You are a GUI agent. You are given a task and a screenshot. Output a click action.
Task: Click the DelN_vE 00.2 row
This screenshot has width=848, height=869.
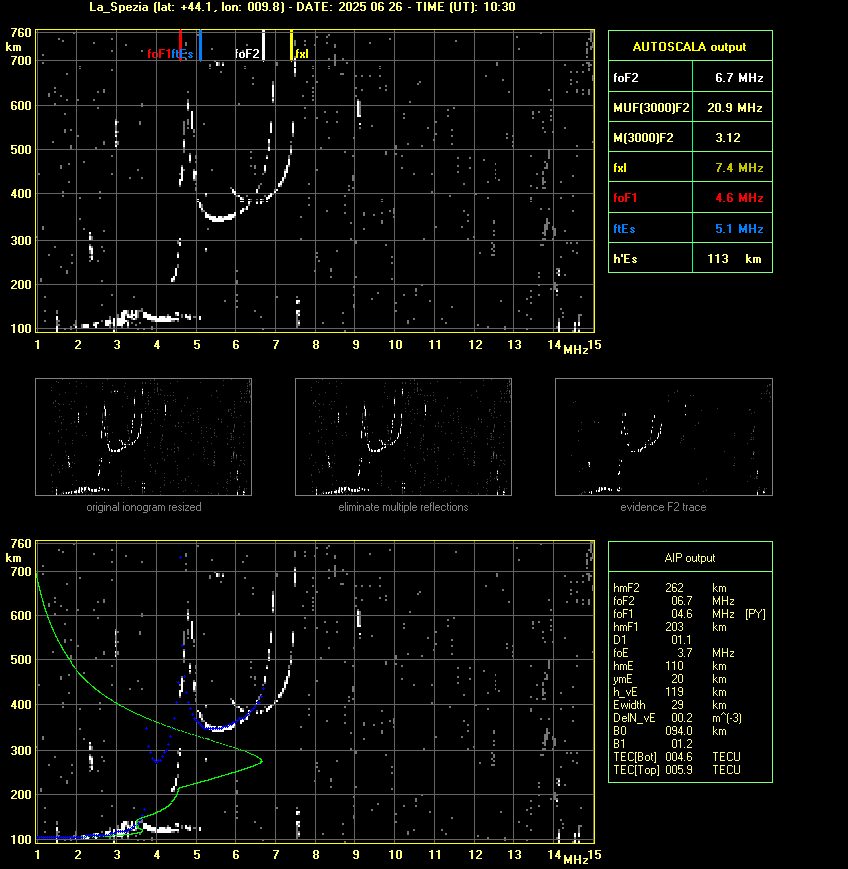(x=677, y=718)
